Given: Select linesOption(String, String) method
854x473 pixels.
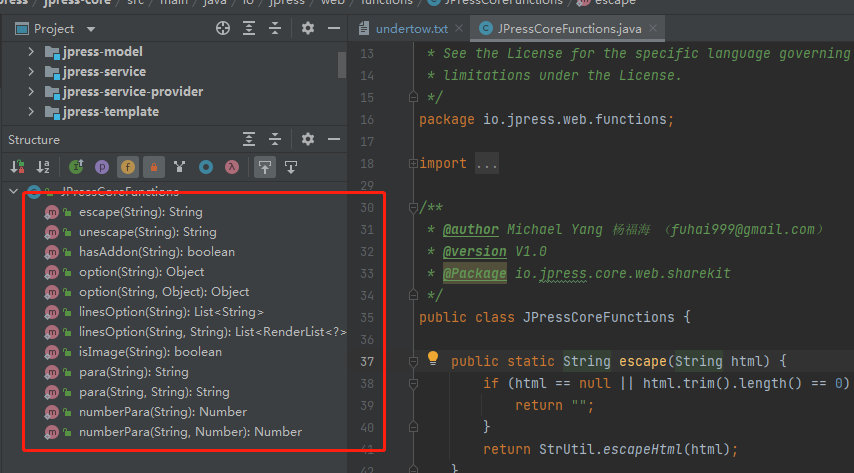Looking at the screenshot, I should tap(212, 332).
